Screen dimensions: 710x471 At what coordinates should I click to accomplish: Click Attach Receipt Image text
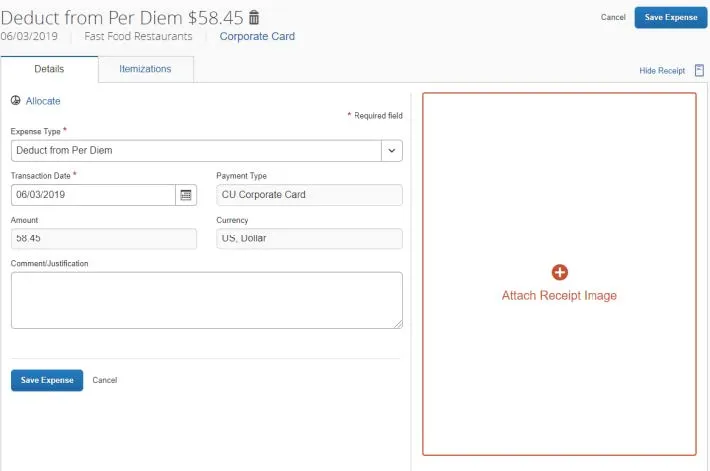pyautogui.click(x=559, y=296)
